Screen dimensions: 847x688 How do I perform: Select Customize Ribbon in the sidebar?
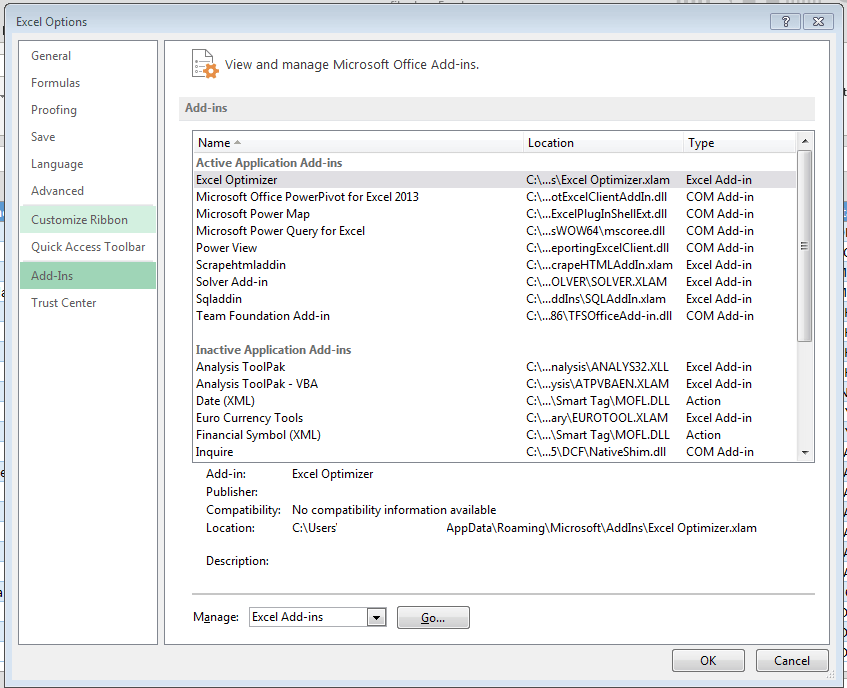(88, 220)
